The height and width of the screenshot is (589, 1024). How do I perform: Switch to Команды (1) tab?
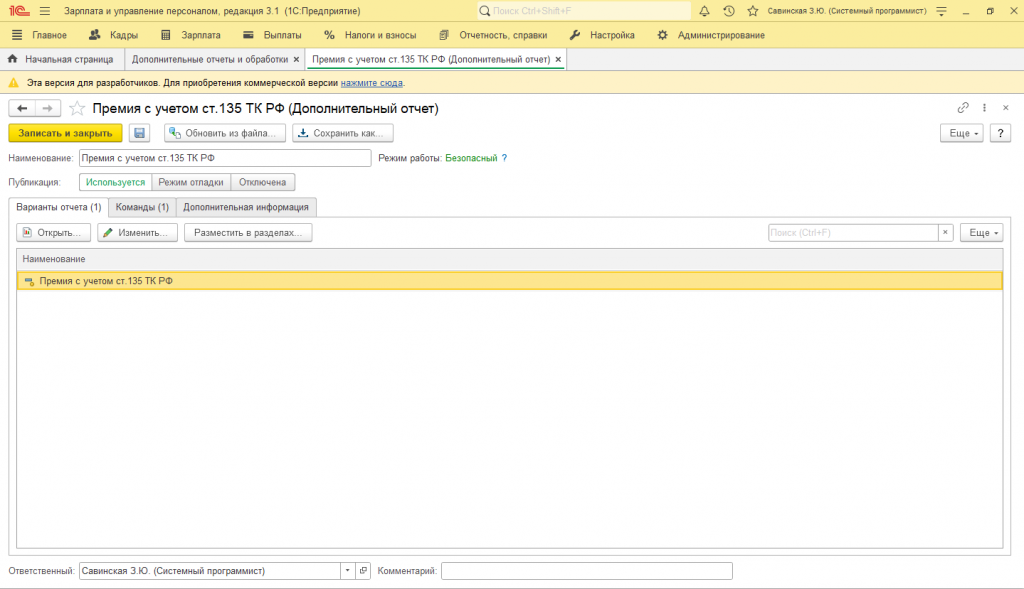point(142,207)
